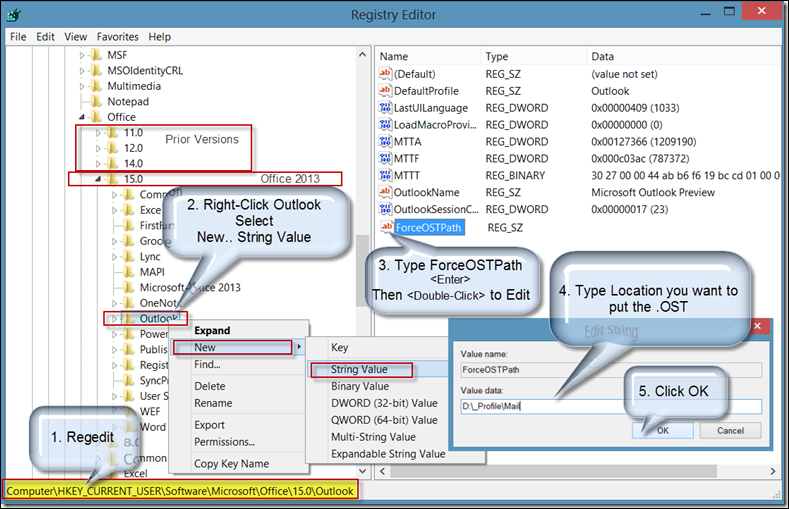789x509 pixels.
Task: Click the 11.0 folder icon
Action: tap(113, 133)
